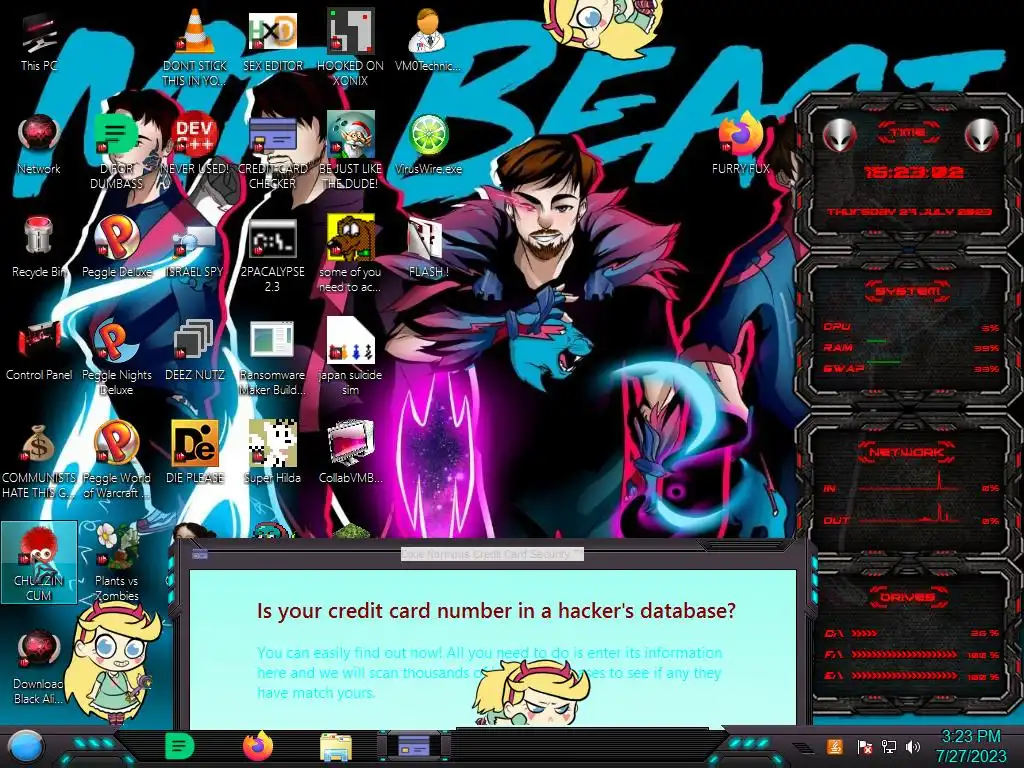The height and width of the screenshot is (768, 1024).
Task: Launch Peggle Deluxe from the desktop
Action: pyautogui.click(x=116, y=247)
